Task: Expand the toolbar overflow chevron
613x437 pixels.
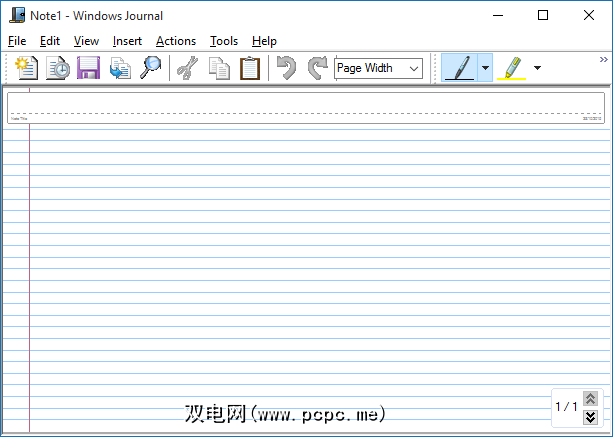Action: (x=604, y=59)
